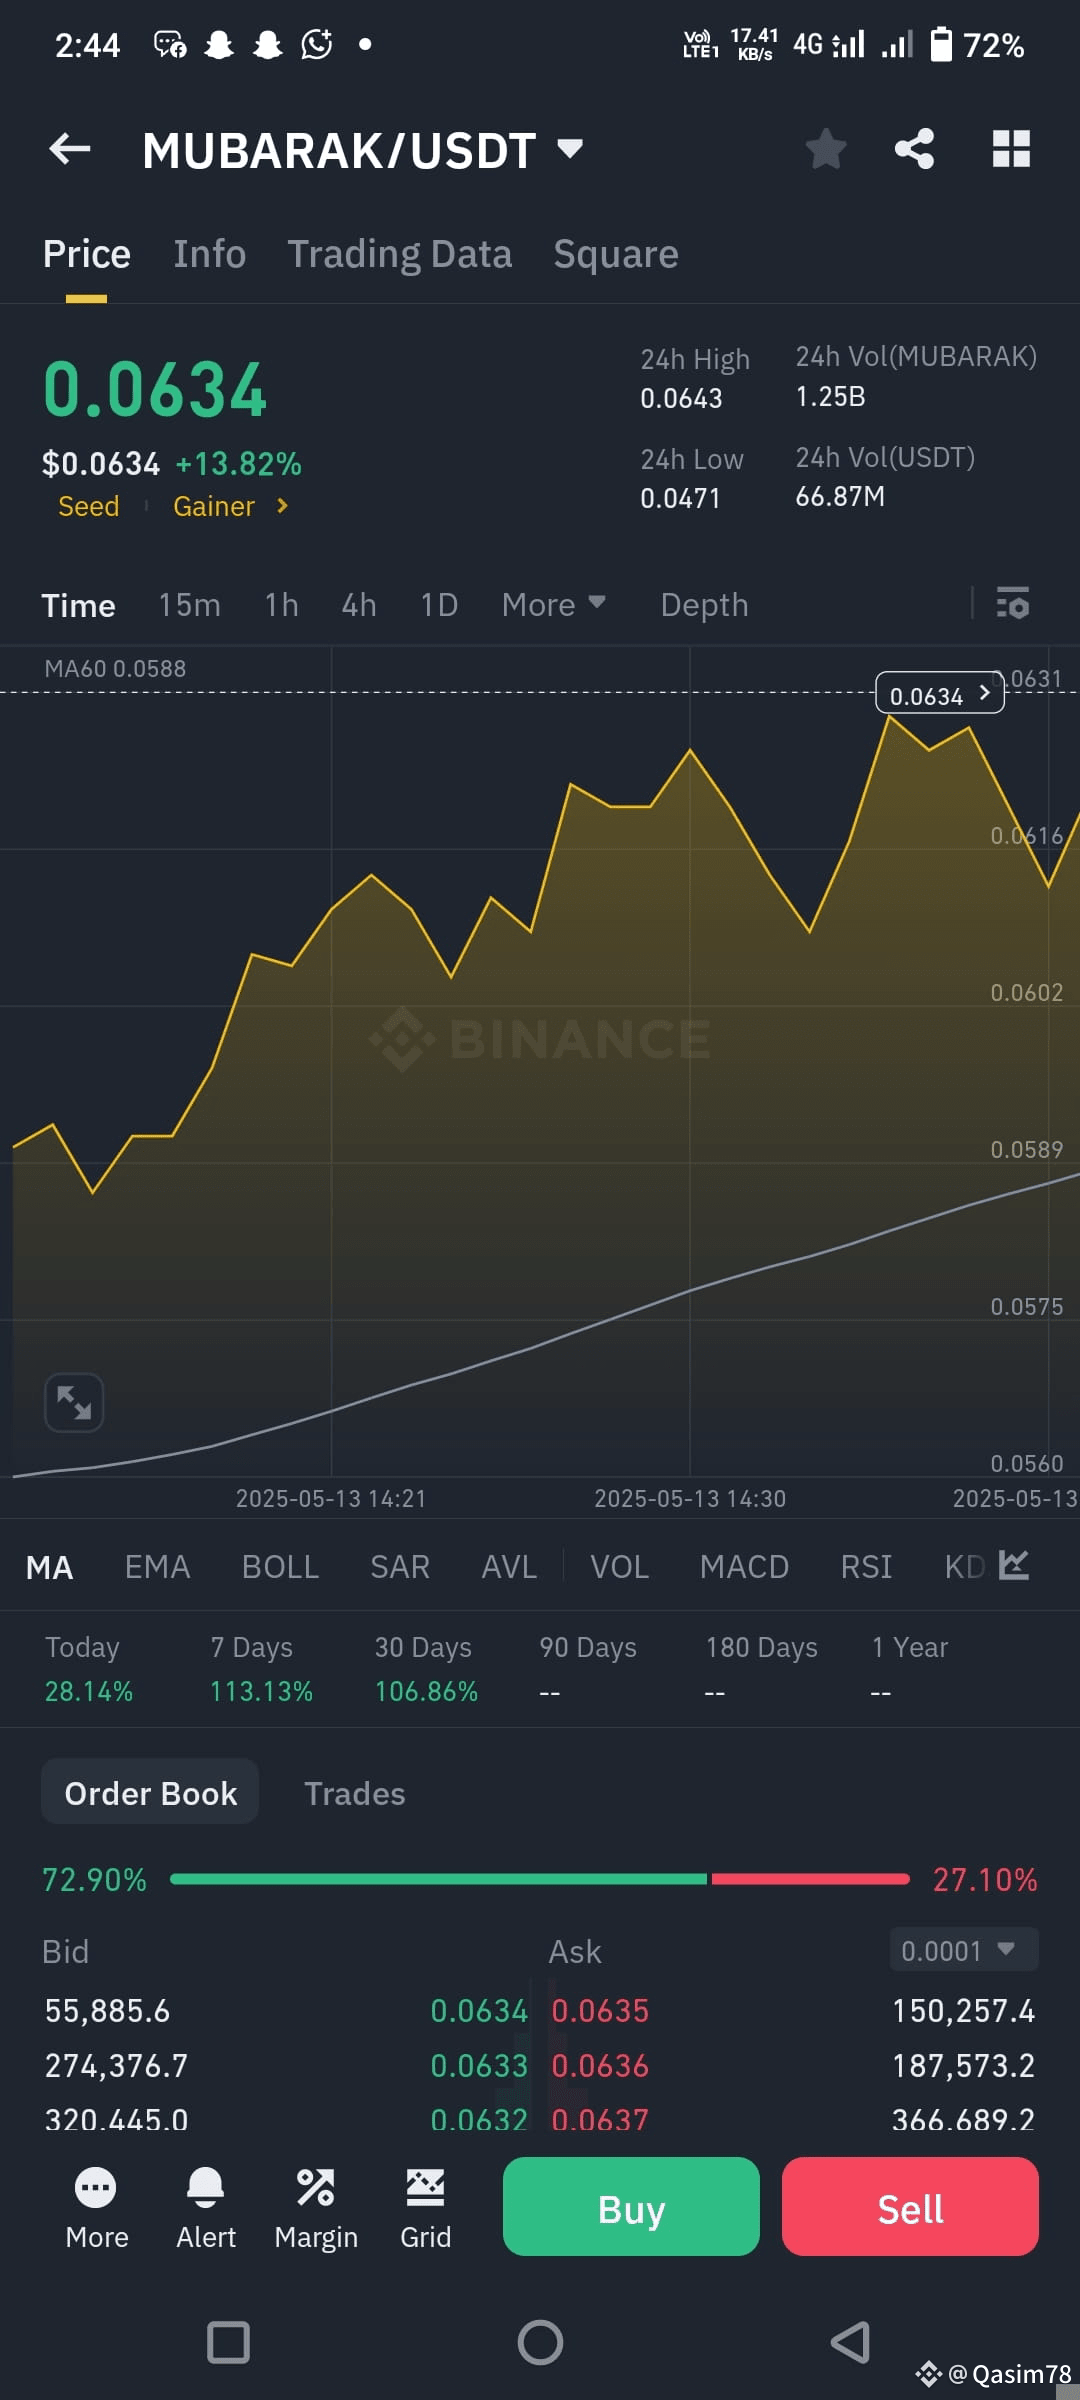Tap the 30 Days 106.86% performance
This screenshot has width=1080, height=2400.
click(426, 1669)
